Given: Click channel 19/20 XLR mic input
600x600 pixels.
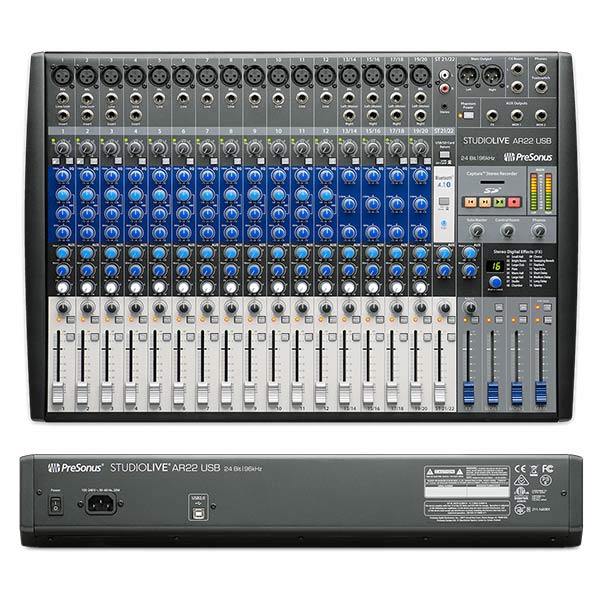Looking at the screenshot, I should (421, 75).
